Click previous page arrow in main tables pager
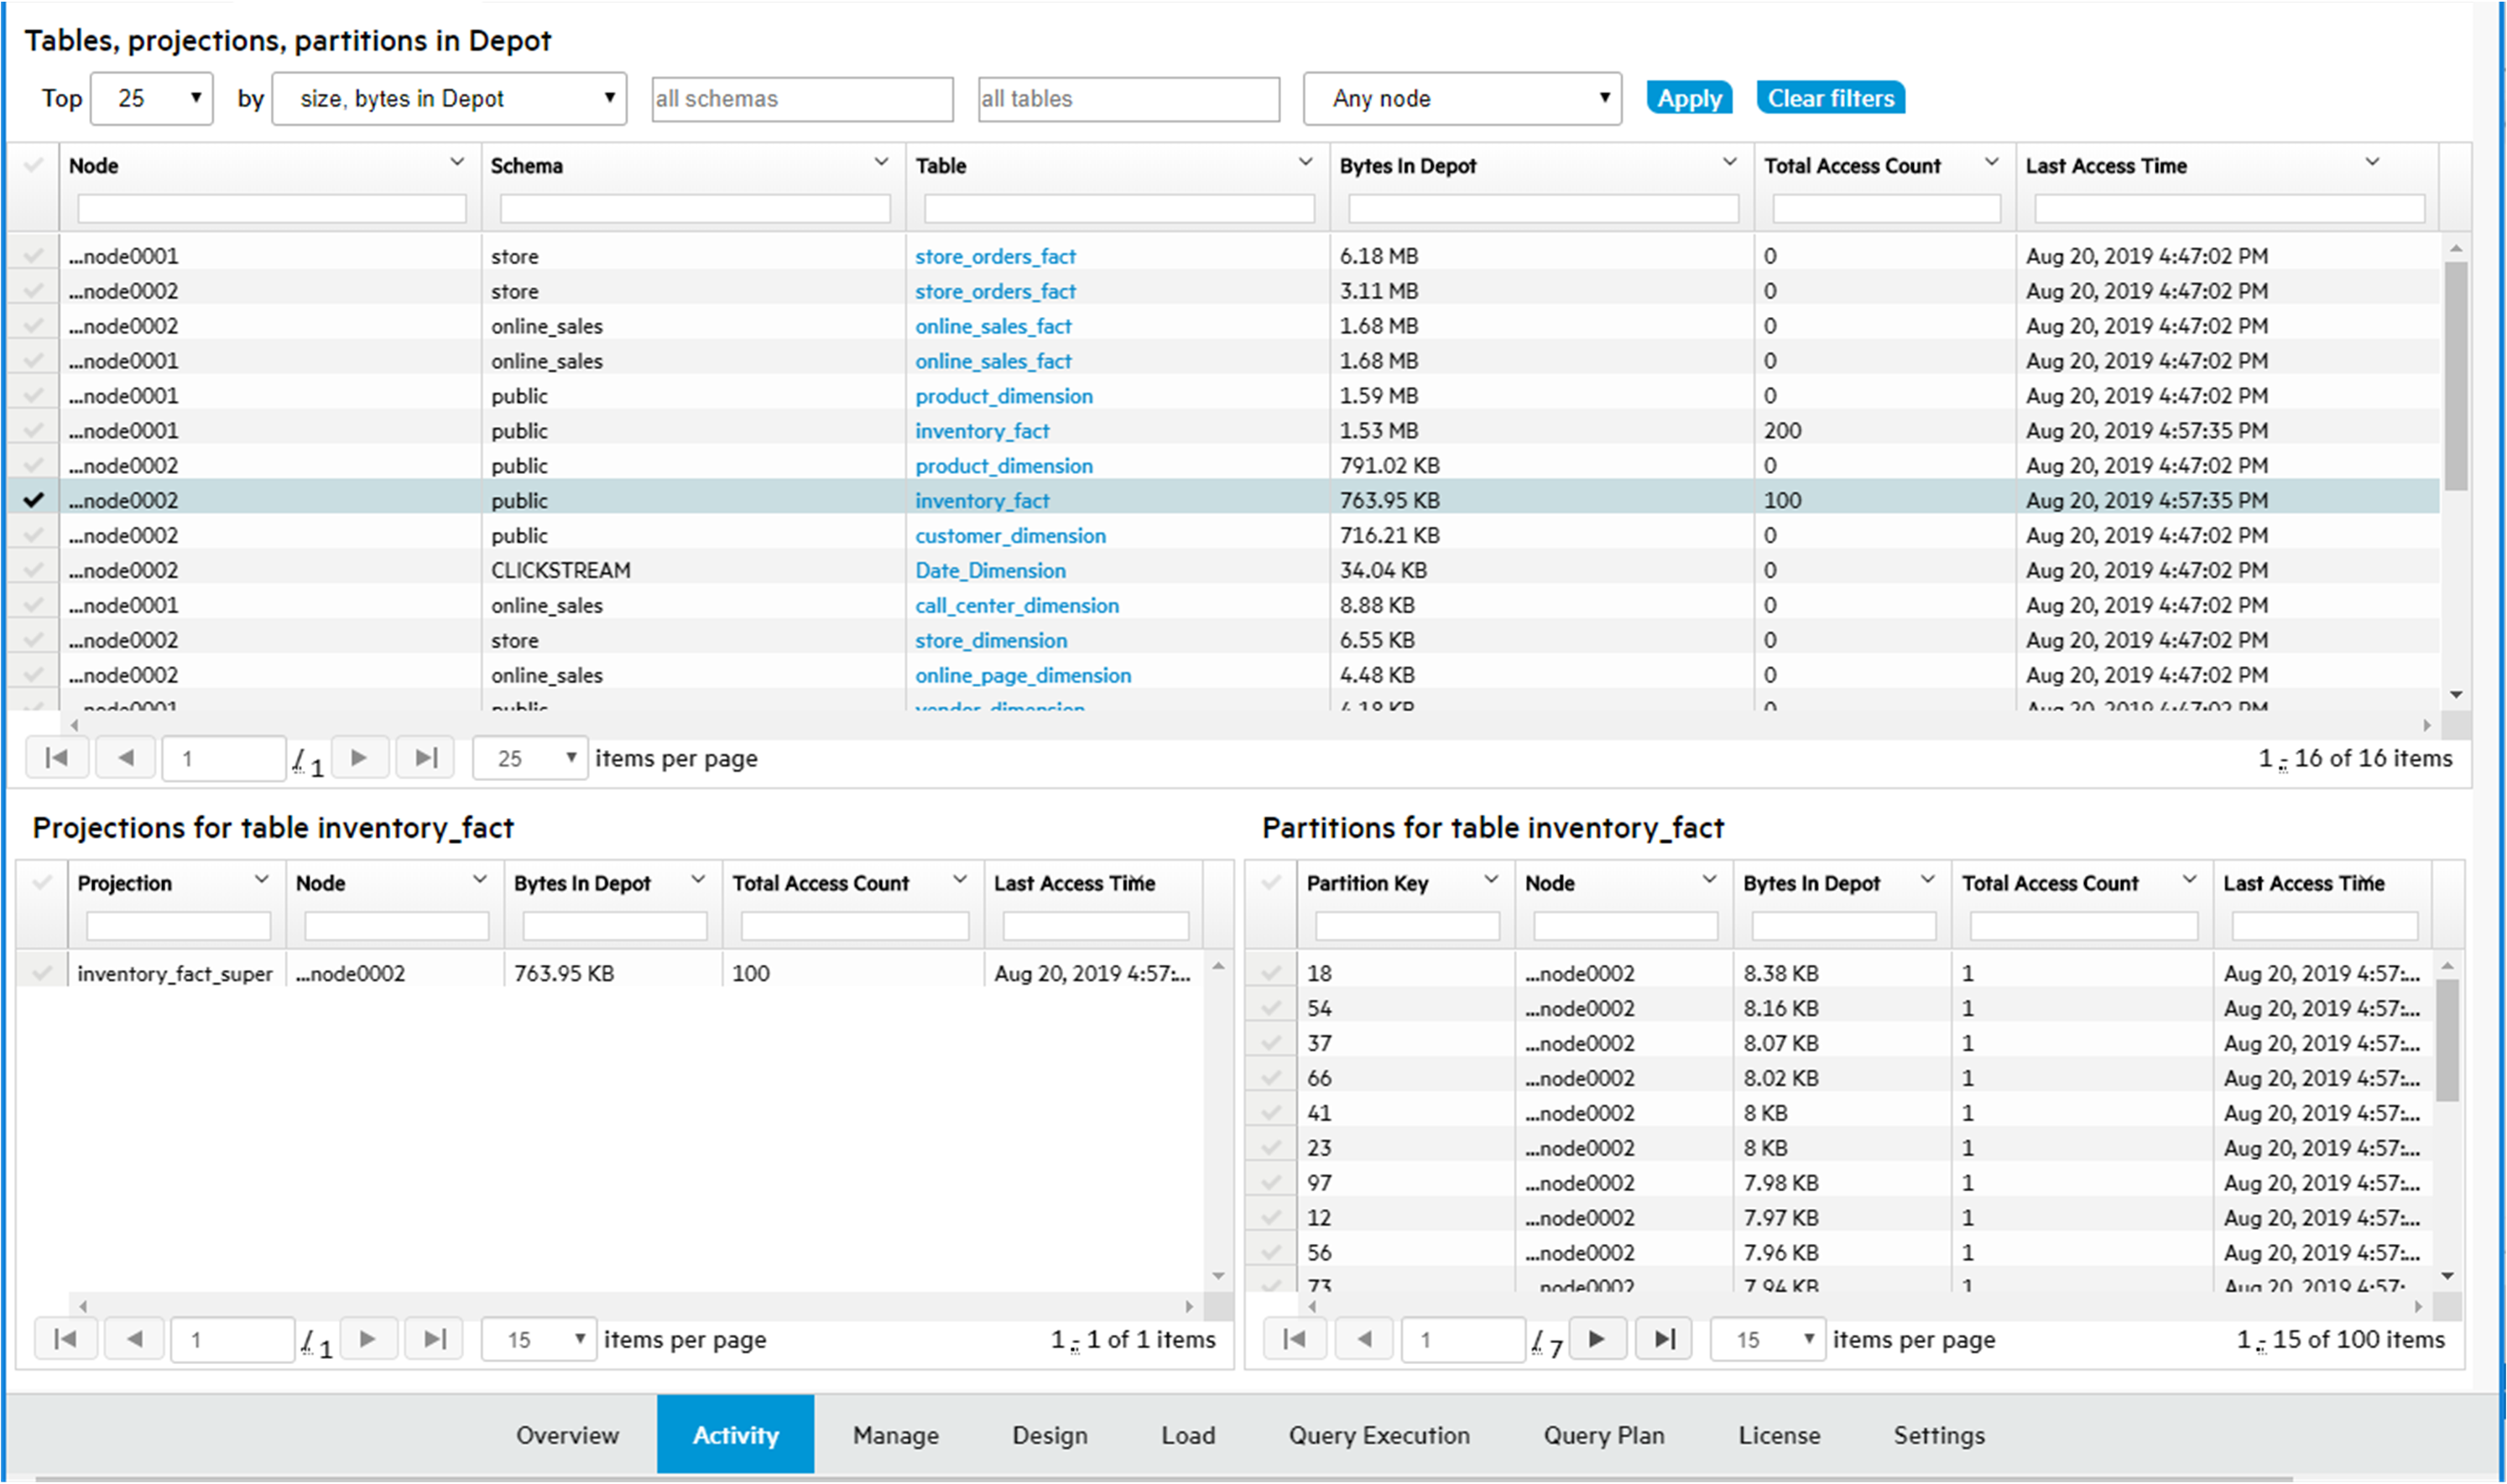Image resolution: width=2507 pixels, height=1484 pixels. [125, 758]
